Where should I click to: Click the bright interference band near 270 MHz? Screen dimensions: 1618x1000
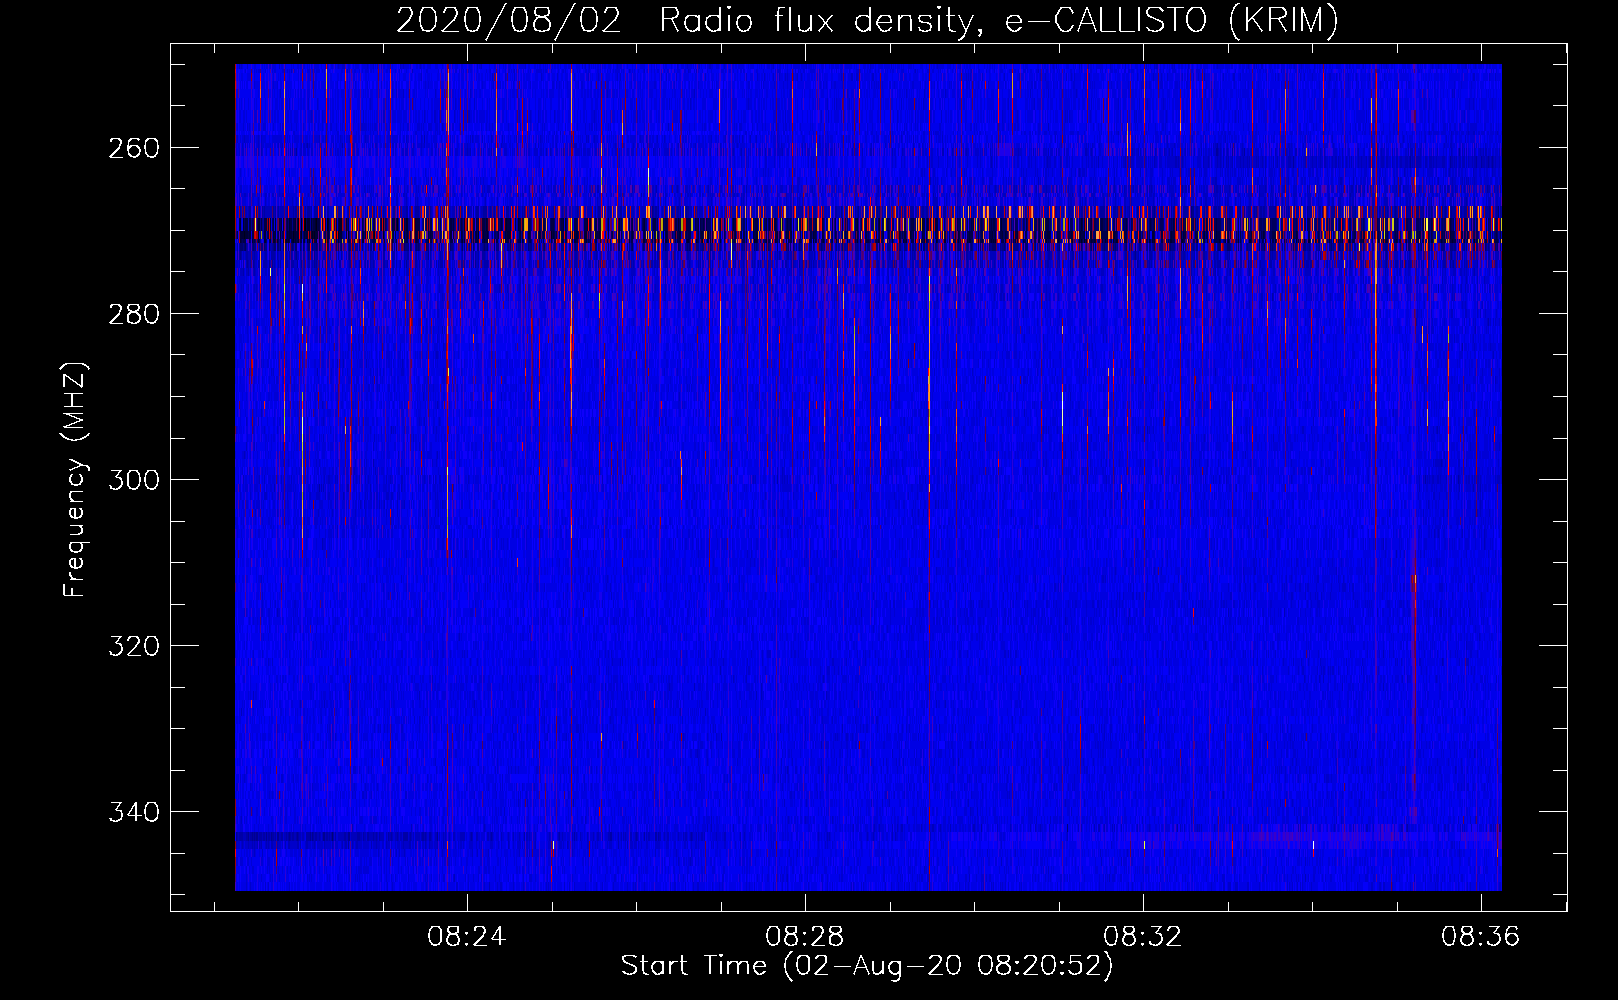868,225
